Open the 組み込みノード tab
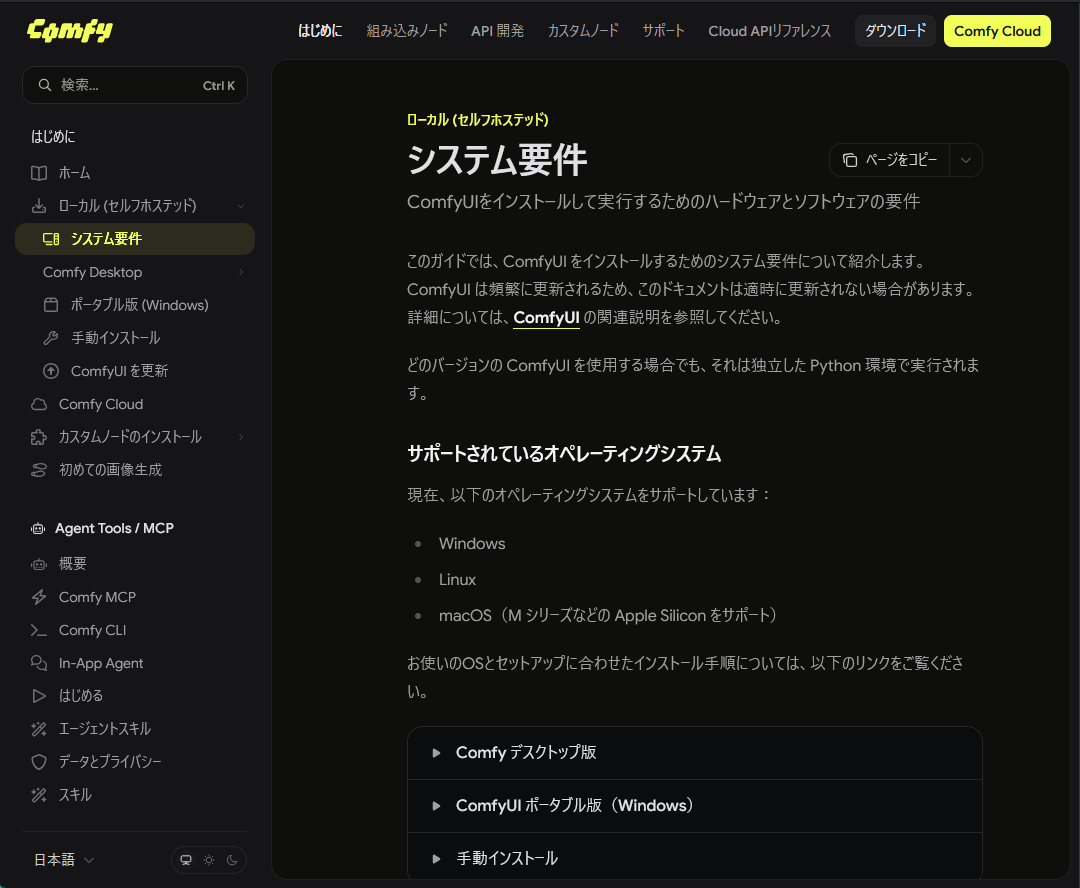This screenshot has height=888, width=1080. (x=407, y=31)
